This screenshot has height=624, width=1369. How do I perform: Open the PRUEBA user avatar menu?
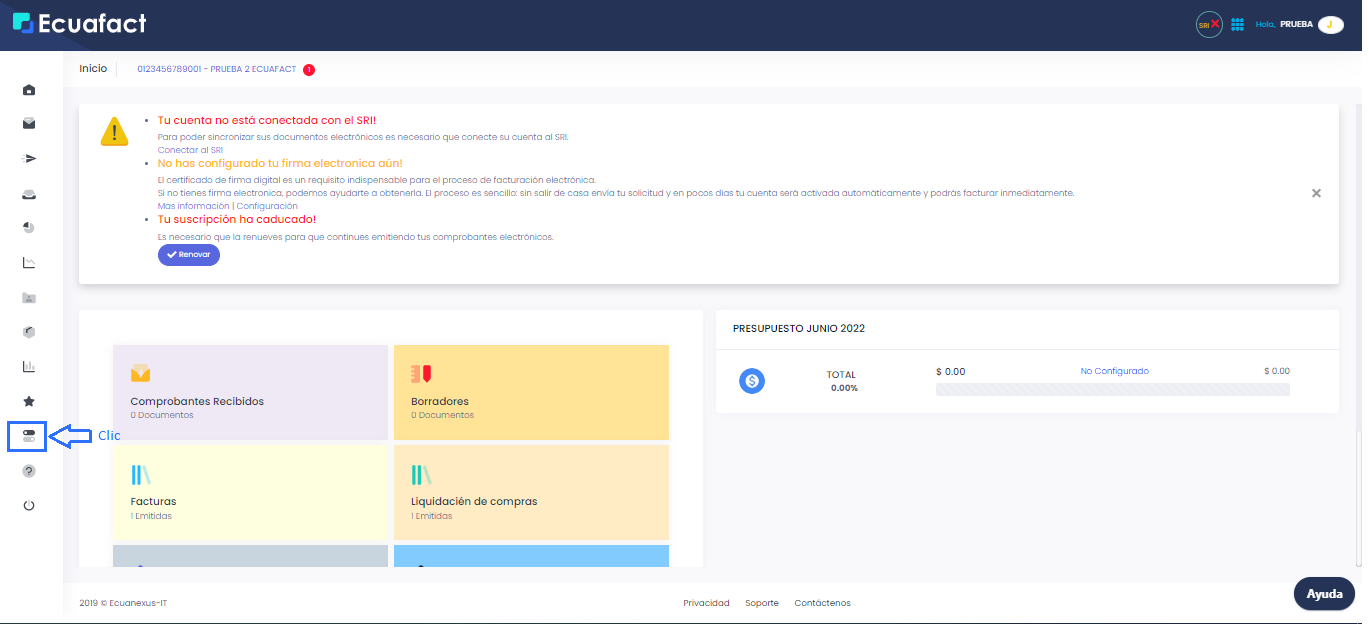[x=1330, y=24]
